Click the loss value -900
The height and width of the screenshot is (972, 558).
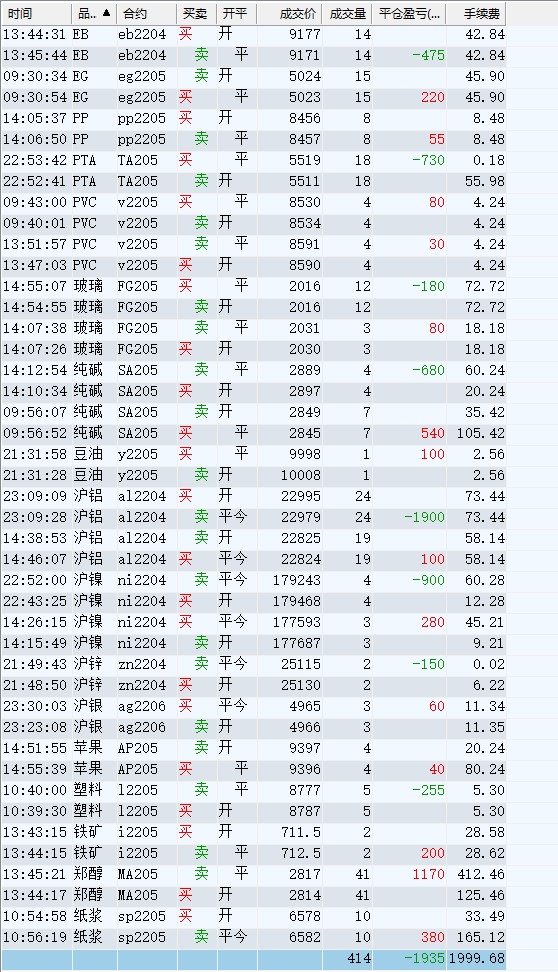click(x=428, y=581)
